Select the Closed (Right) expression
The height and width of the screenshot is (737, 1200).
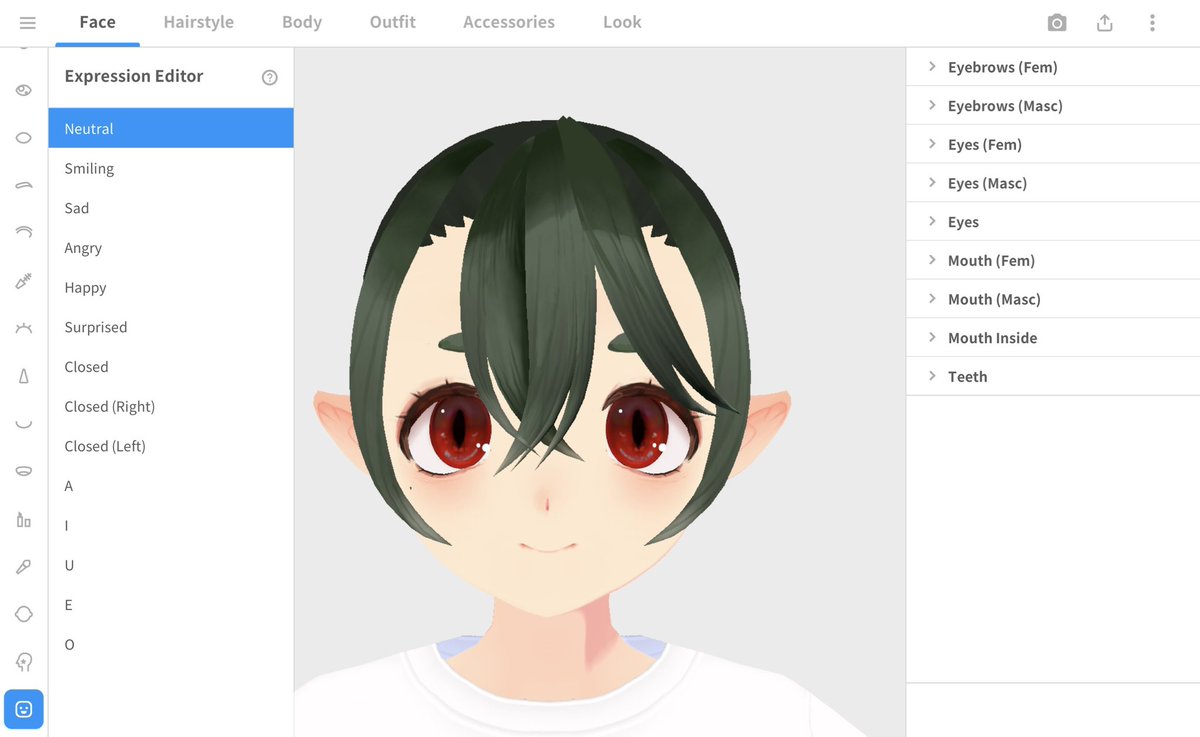click(x=171, y=406)
